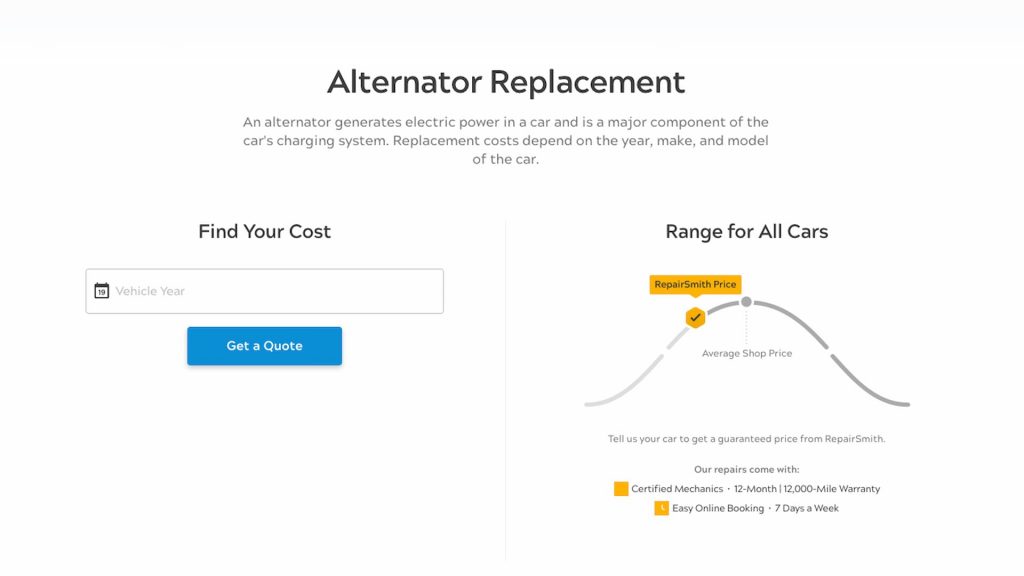The image size is (1024, 576).
Task: Switch to the Find Your Cost section
Action: pyautogui.click(x=264, y=231)
